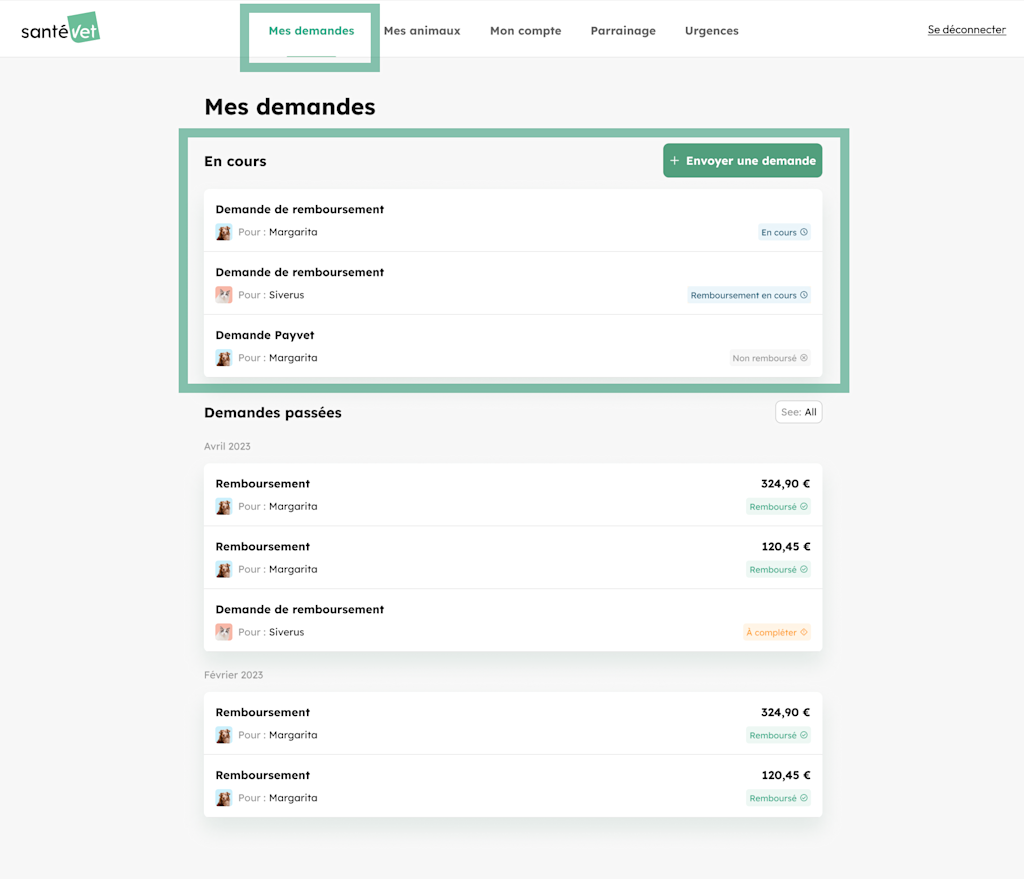Click Siverus's cat avatar in the Remboursement en cours row

pyautogui.click(x=223, y=295)
